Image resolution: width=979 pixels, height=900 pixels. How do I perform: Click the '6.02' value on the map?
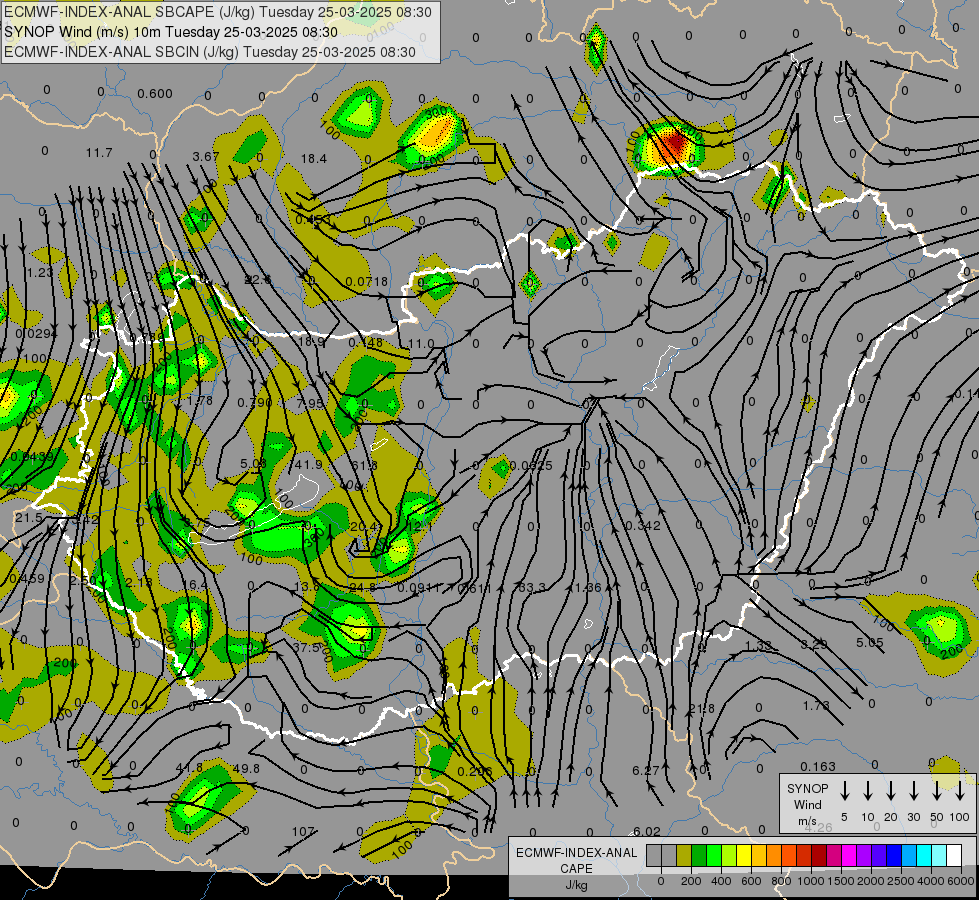coord(646,831)
